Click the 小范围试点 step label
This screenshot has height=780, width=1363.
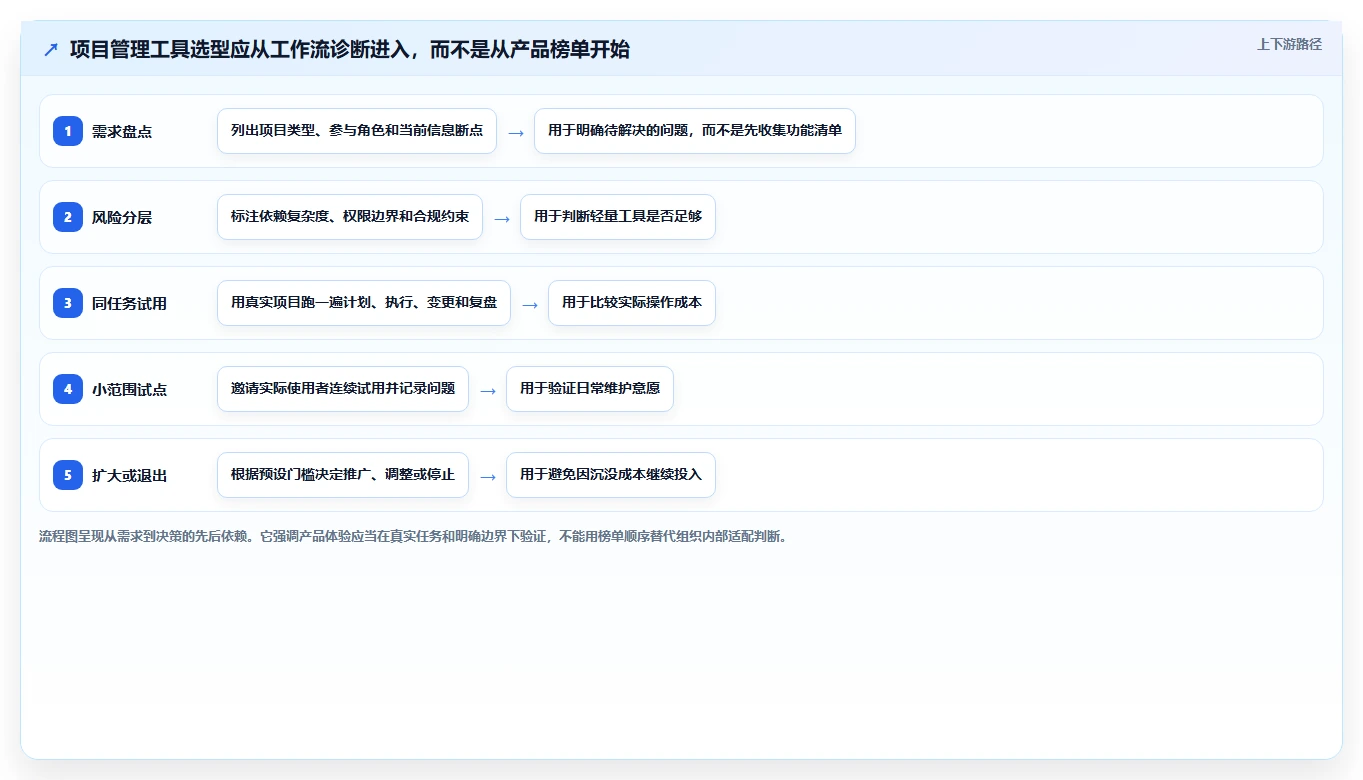click(x=129, y=389)
